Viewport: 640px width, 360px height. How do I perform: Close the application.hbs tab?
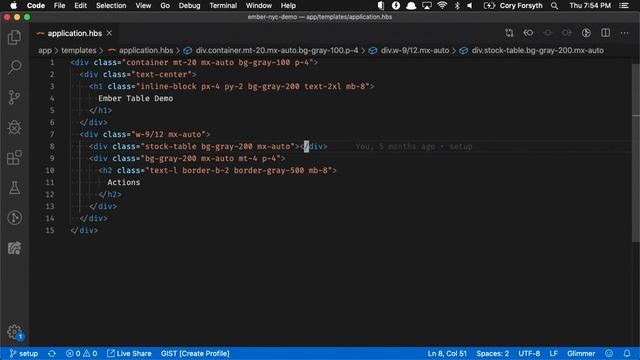tap(109, 33)
